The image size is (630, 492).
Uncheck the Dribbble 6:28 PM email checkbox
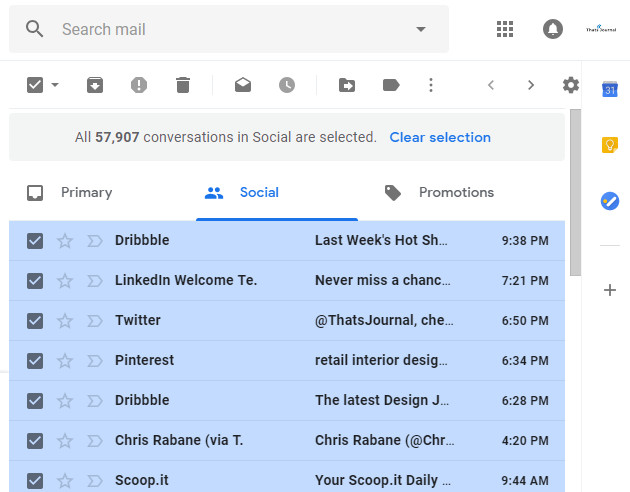click(x=35, y=400)
